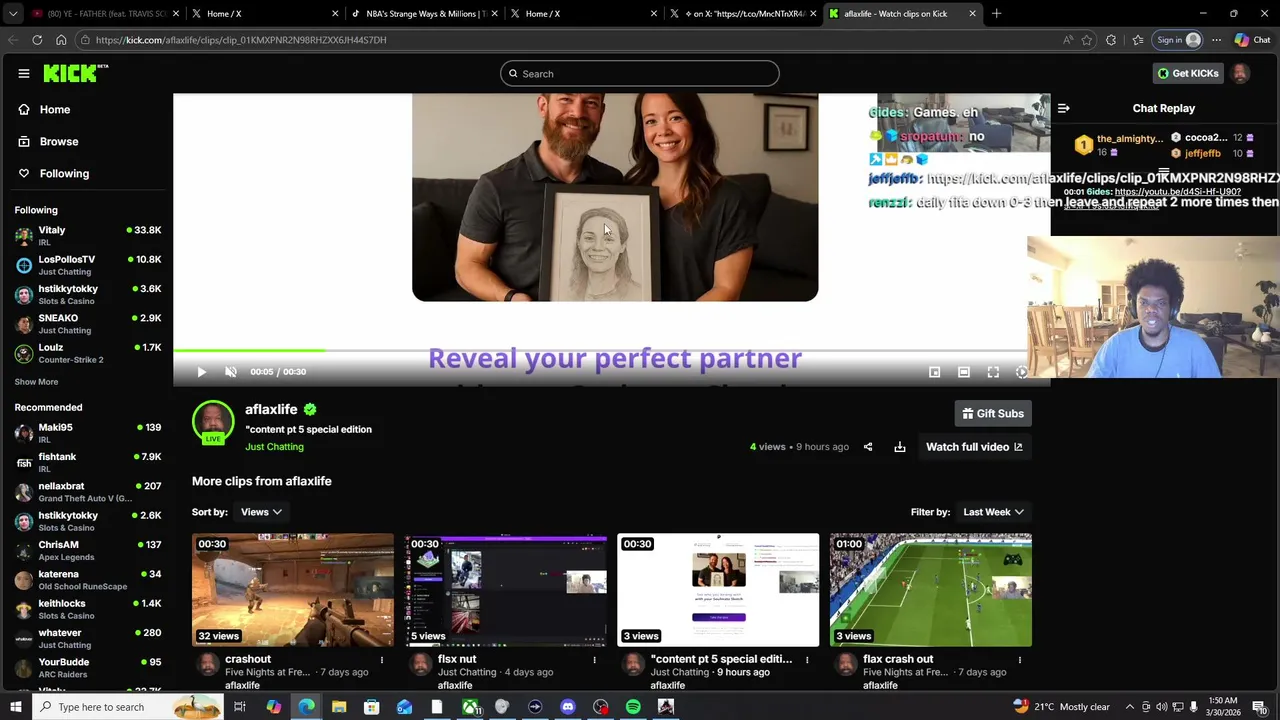The width and height of the screenshot is (1280, 720).
Task: Click browser Sign in button
Action: pyautogui.click(x=1178, y=40)
